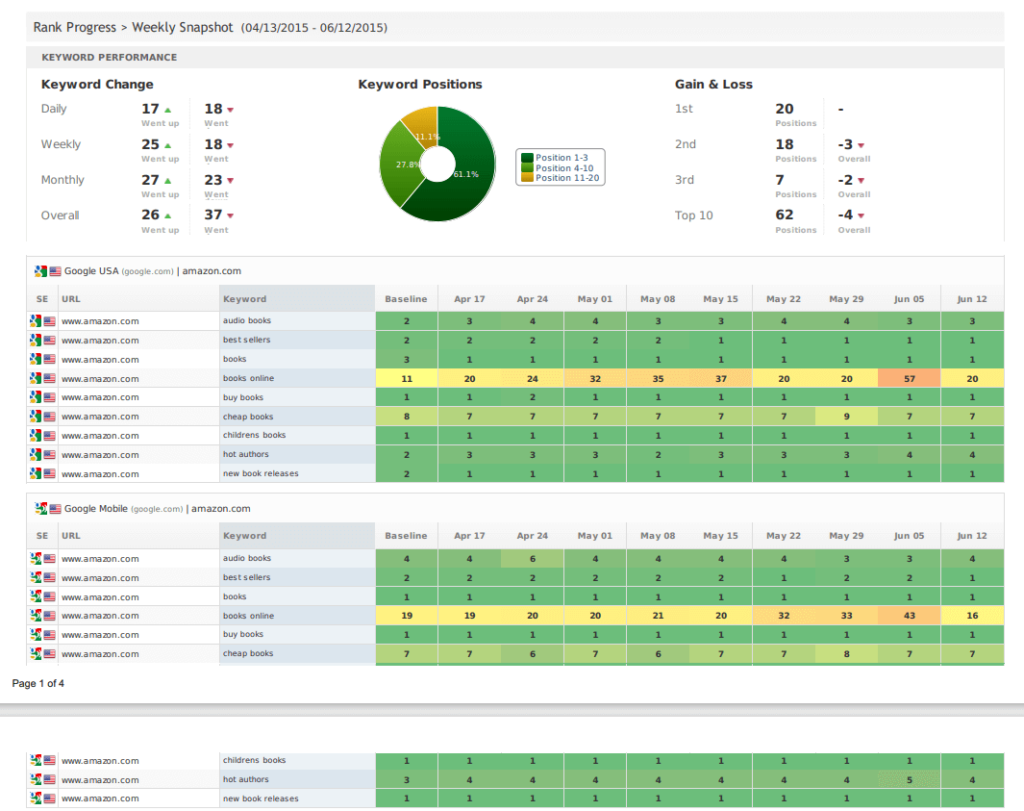Screen dimensions: 1024x811
Task: Click the green up arrow beside Weekly 25
Action: 168,145
